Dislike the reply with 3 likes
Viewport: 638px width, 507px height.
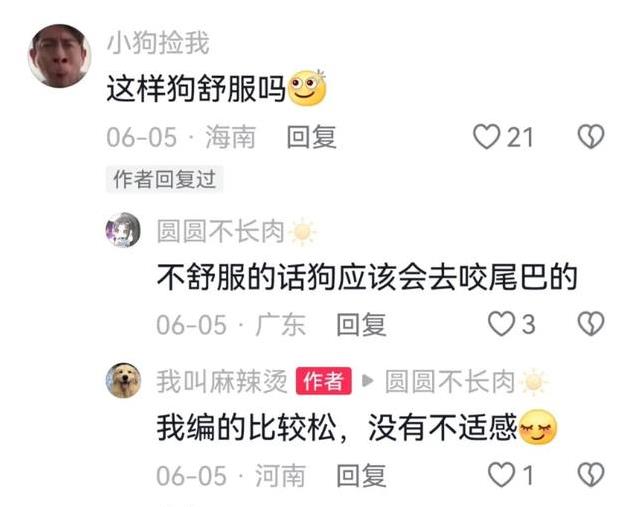(x=591, y=324)
